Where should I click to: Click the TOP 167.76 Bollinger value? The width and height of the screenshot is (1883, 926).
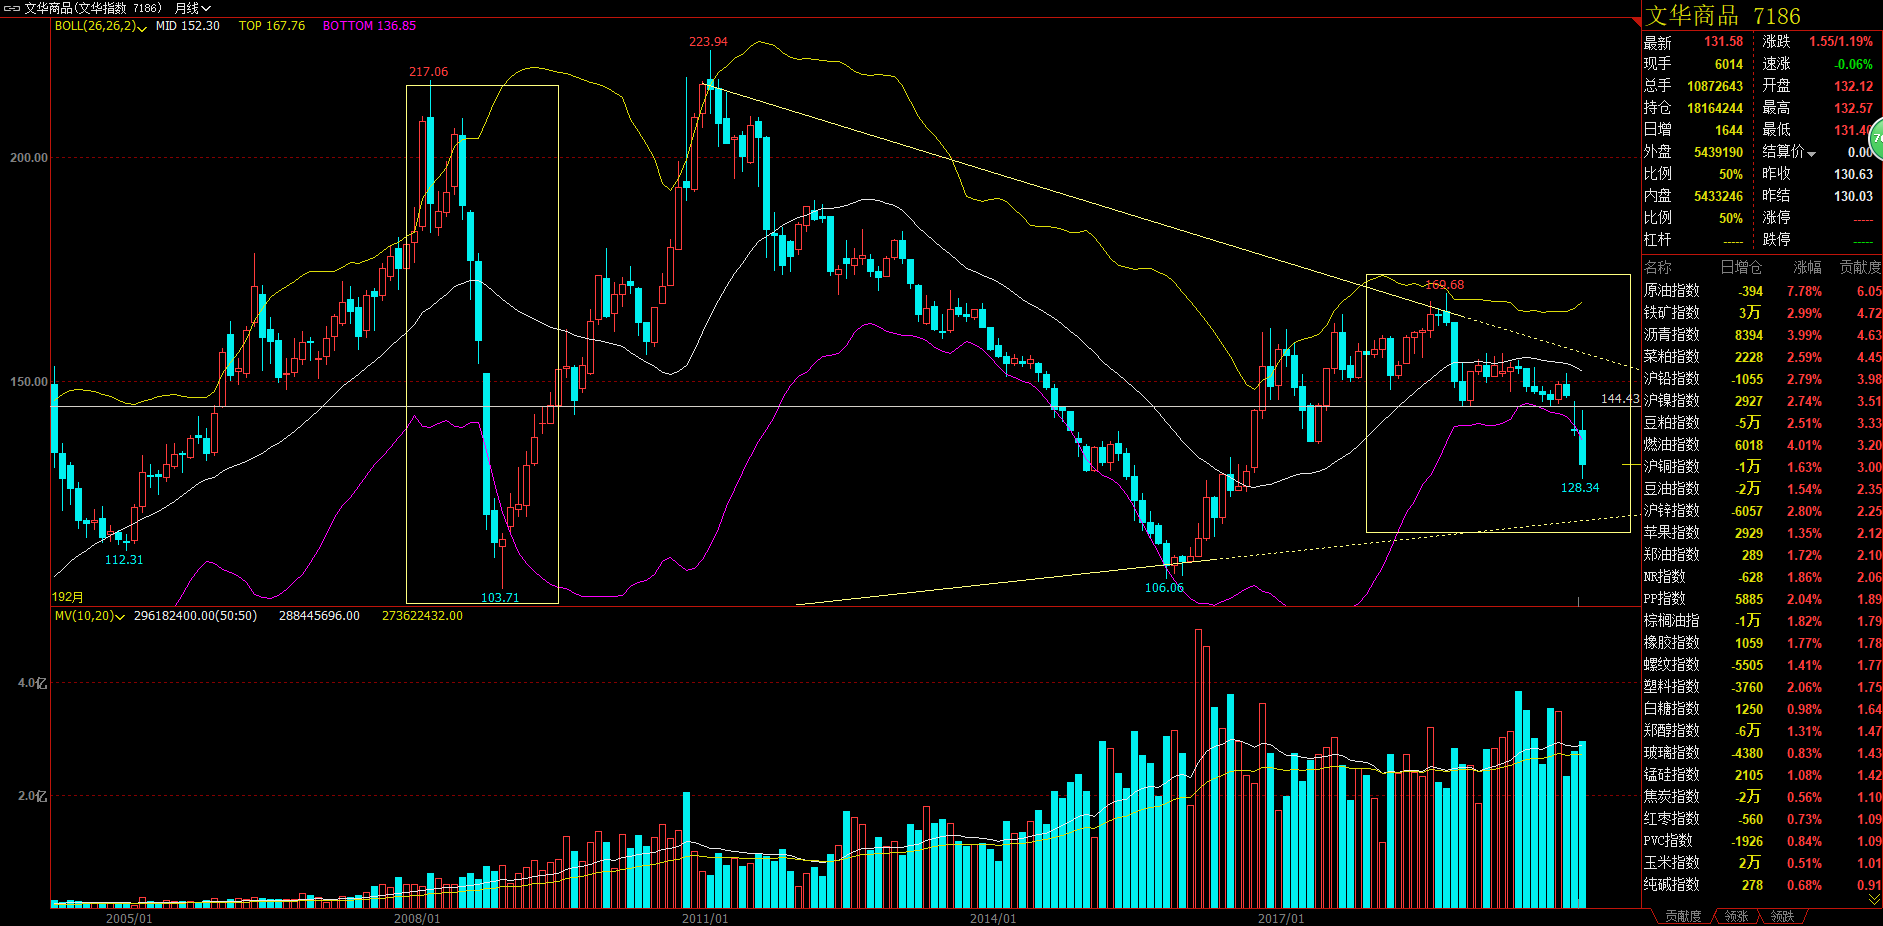tap(272, 26)
